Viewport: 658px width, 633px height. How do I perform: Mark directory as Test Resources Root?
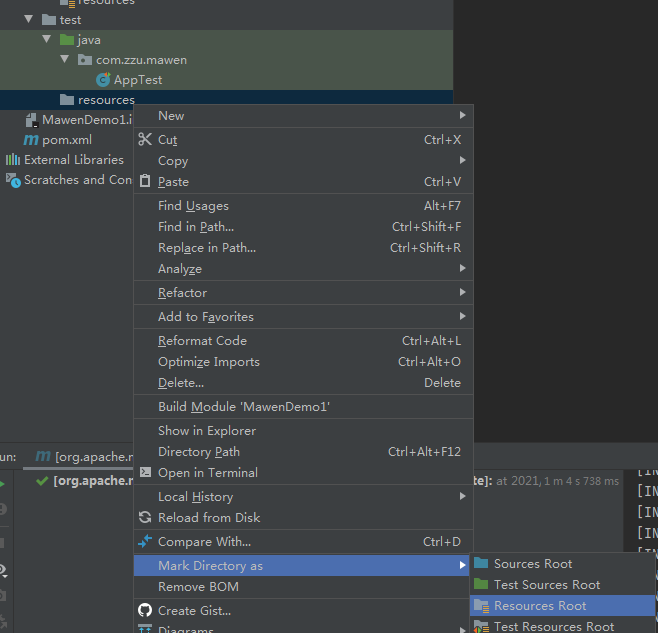(562, 625)
